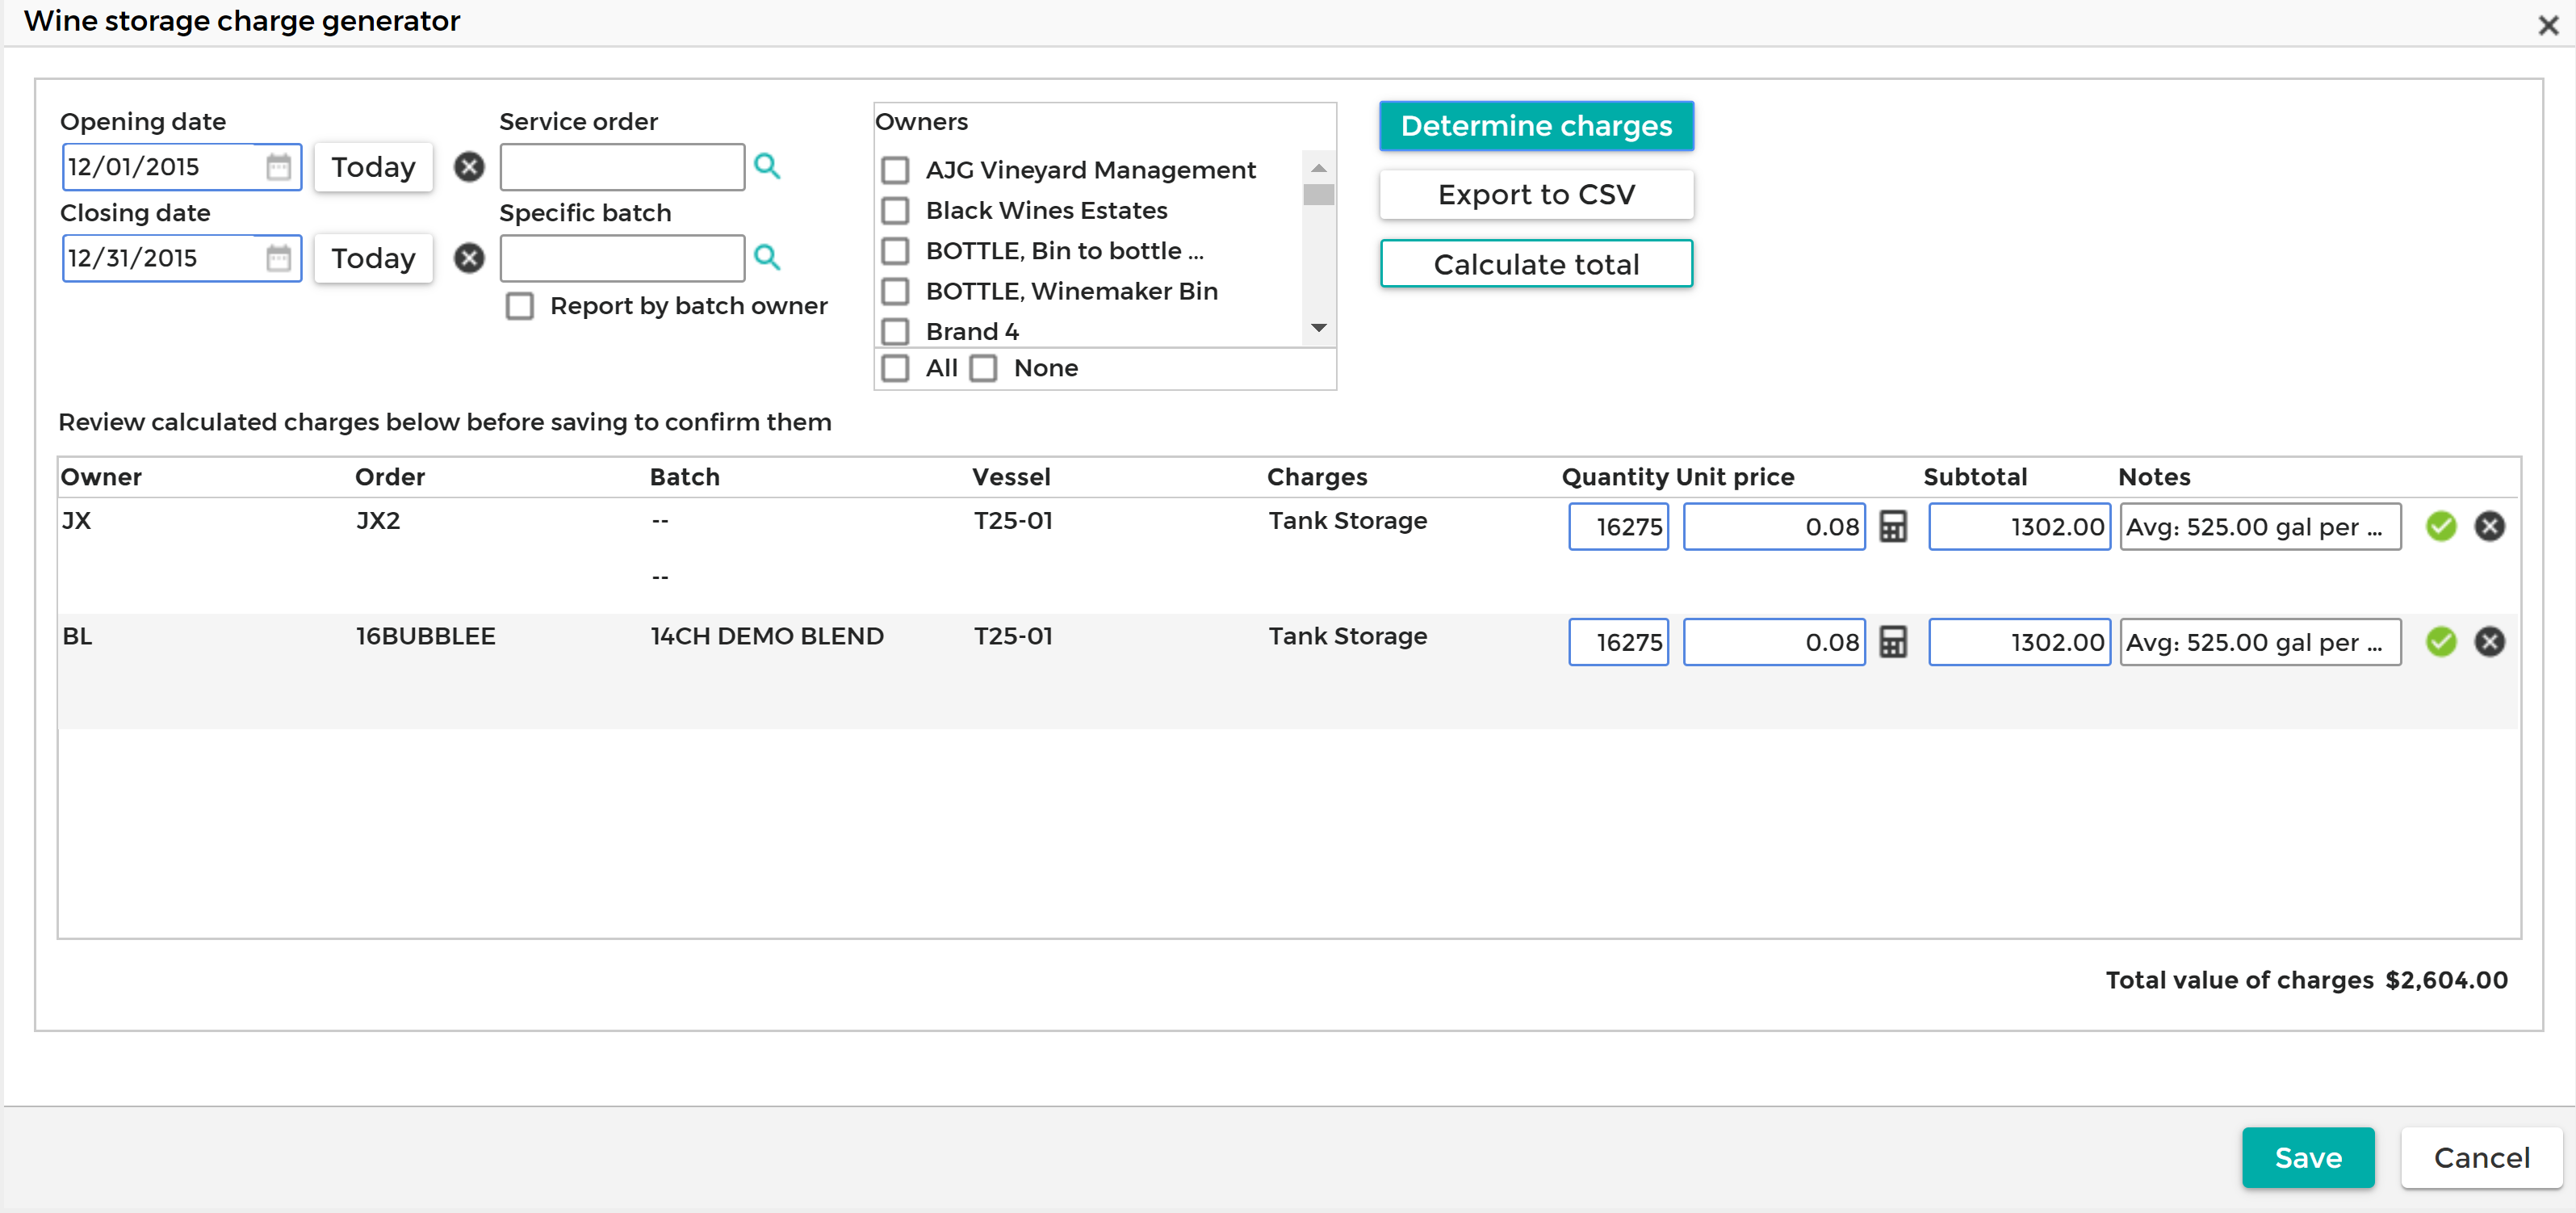This screenshot has width=2576, height=1213.
Task: Close the Wine storage charge generator dialog
Action: [x=2548, y=25]
